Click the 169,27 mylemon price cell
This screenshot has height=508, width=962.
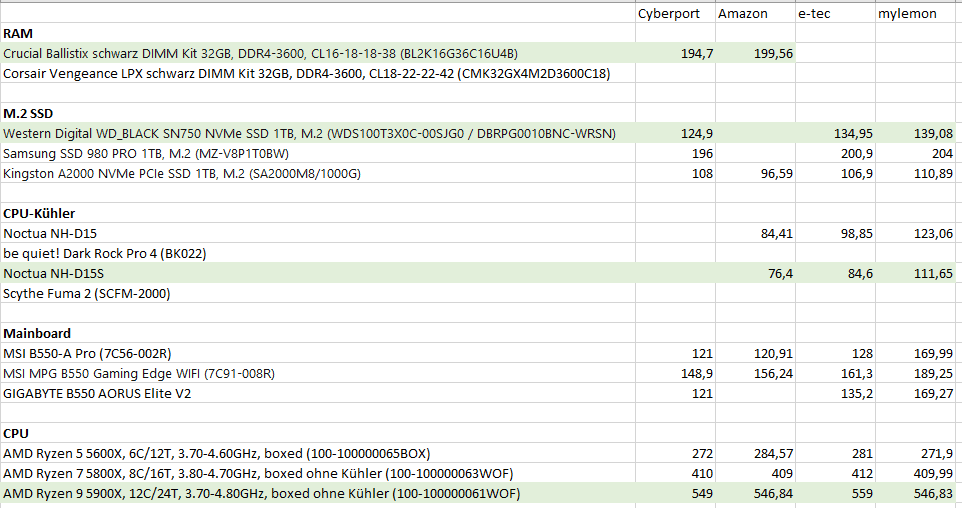(915, 393)
